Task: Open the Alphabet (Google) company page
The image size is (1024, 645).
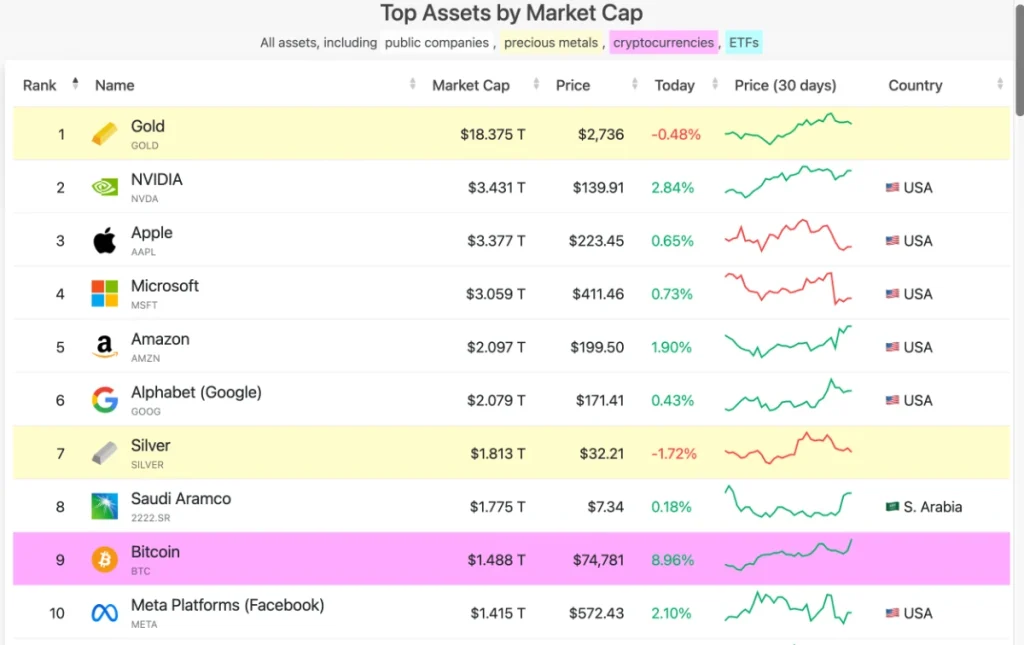Action: pos(196,392)
